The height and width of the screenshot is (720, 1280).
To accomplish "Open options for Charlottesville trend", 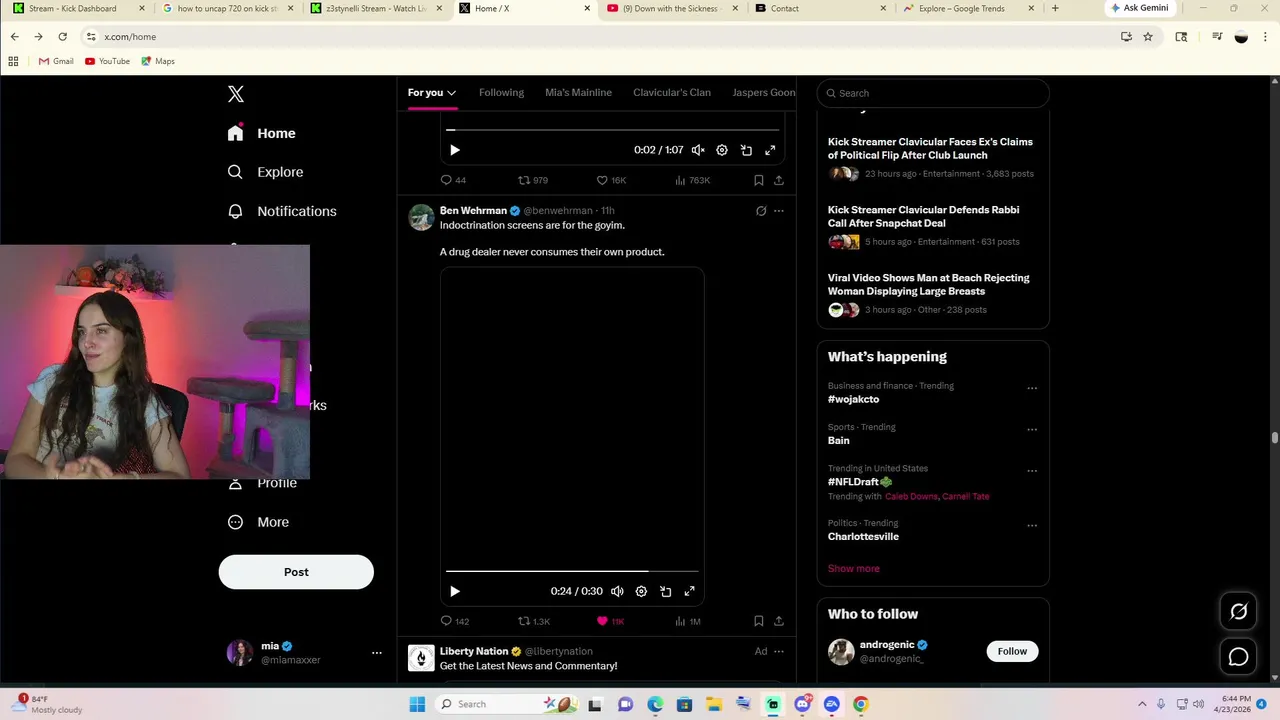I will (1032, 525).
